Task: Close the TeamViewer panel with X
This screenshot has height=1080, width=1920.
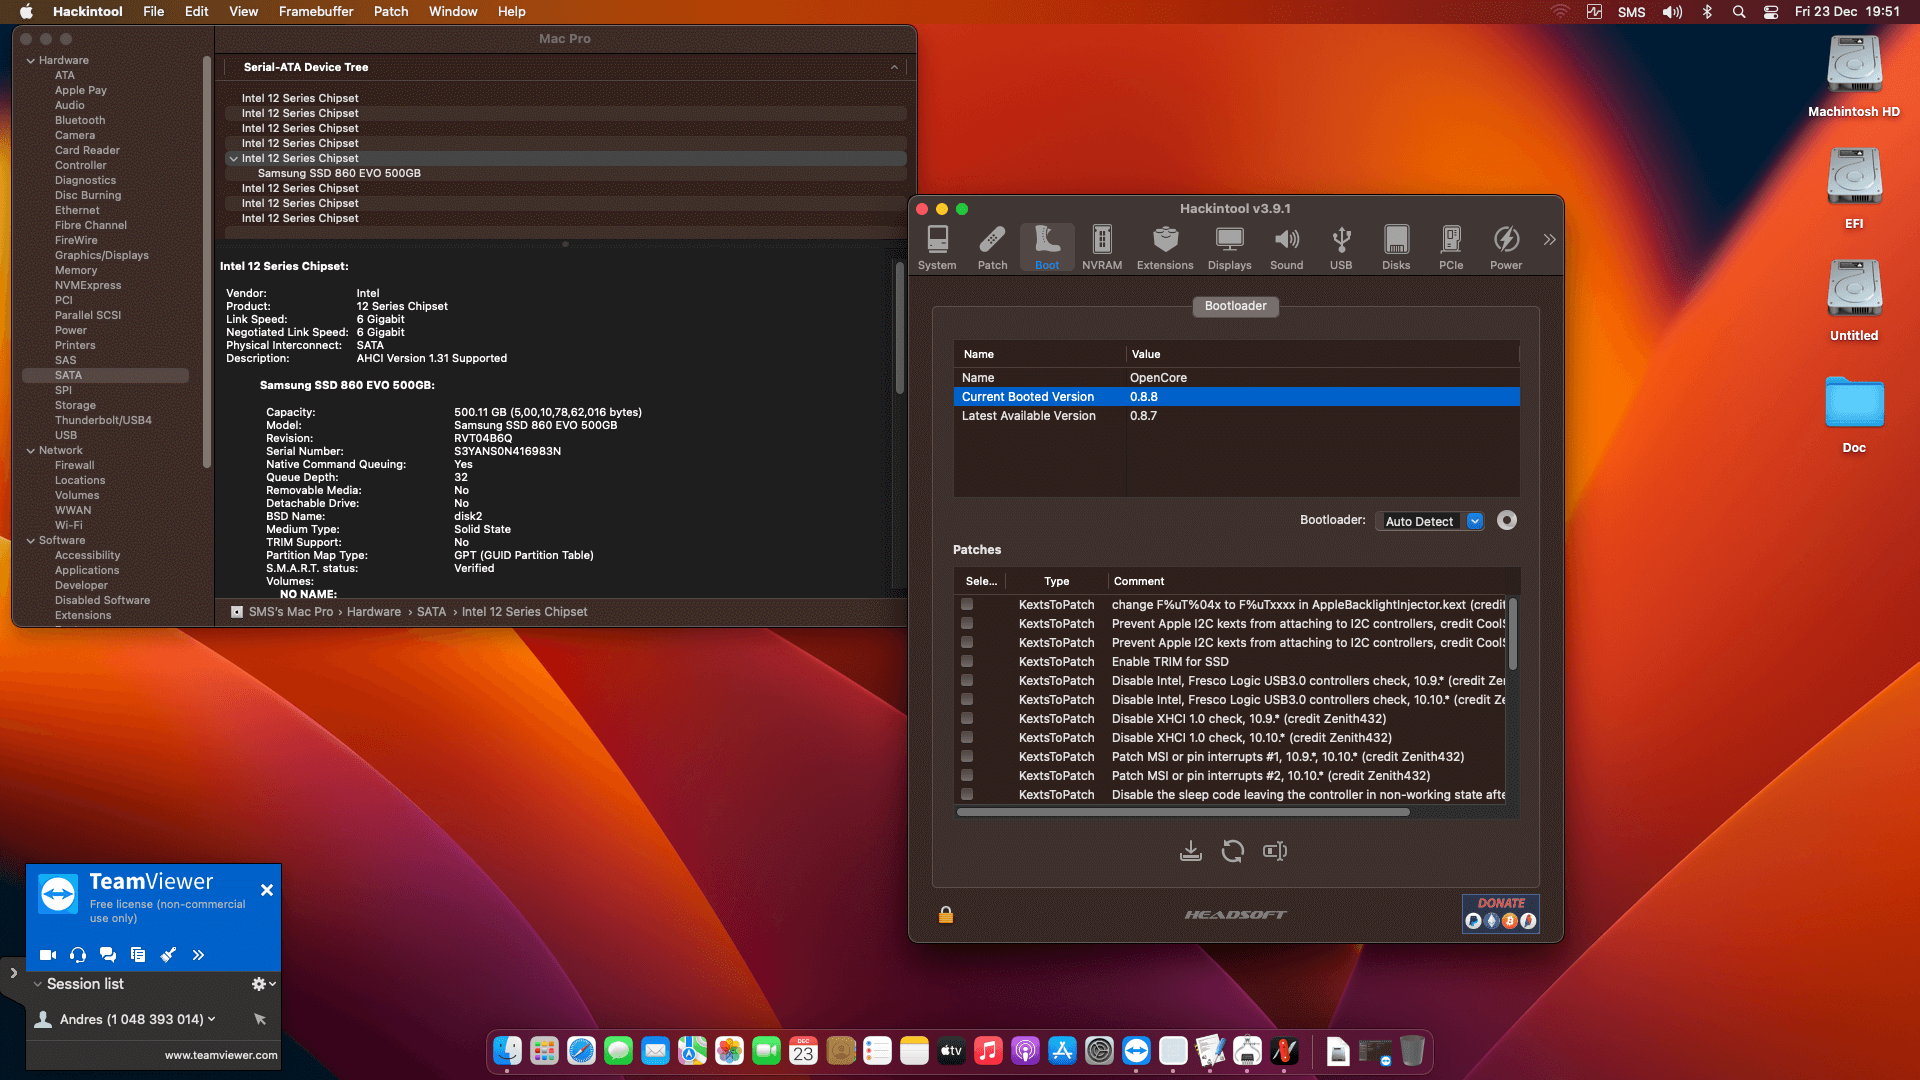Action: pyautogui.click(x=267, y=890)
